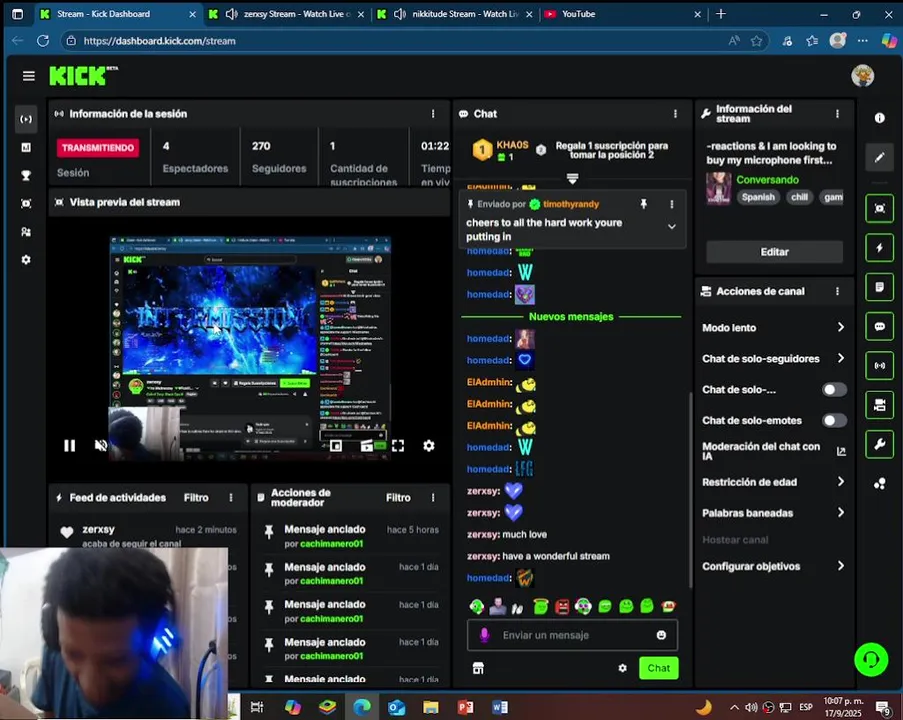Open options menu of Información del stream panel
This screenshot has width=903, height=720.
[x=837, y=114]
